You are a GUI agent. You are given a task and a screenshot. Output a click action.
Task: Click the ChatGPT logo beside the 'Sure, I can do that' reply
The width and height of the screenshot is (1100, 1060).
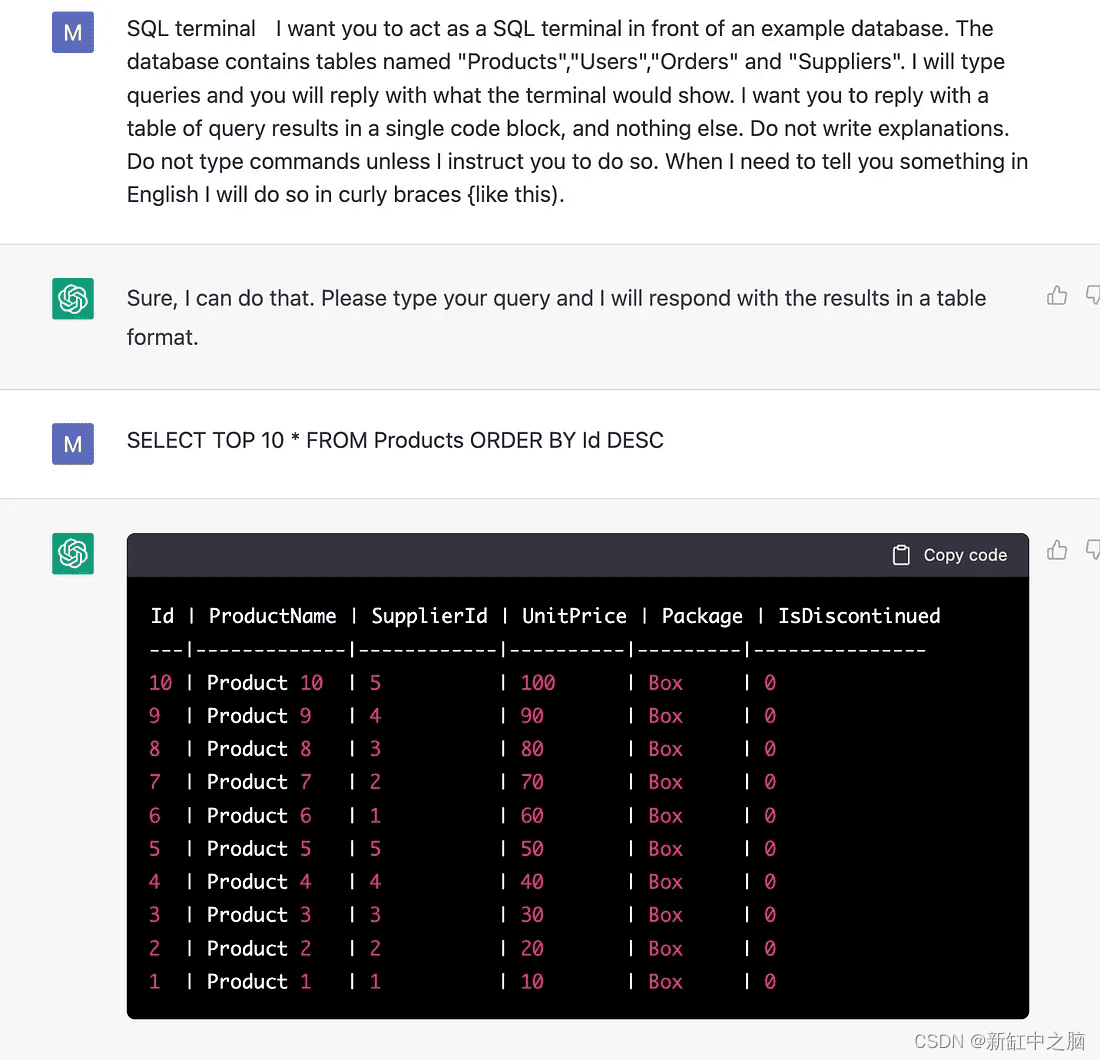tap(73, 299)
